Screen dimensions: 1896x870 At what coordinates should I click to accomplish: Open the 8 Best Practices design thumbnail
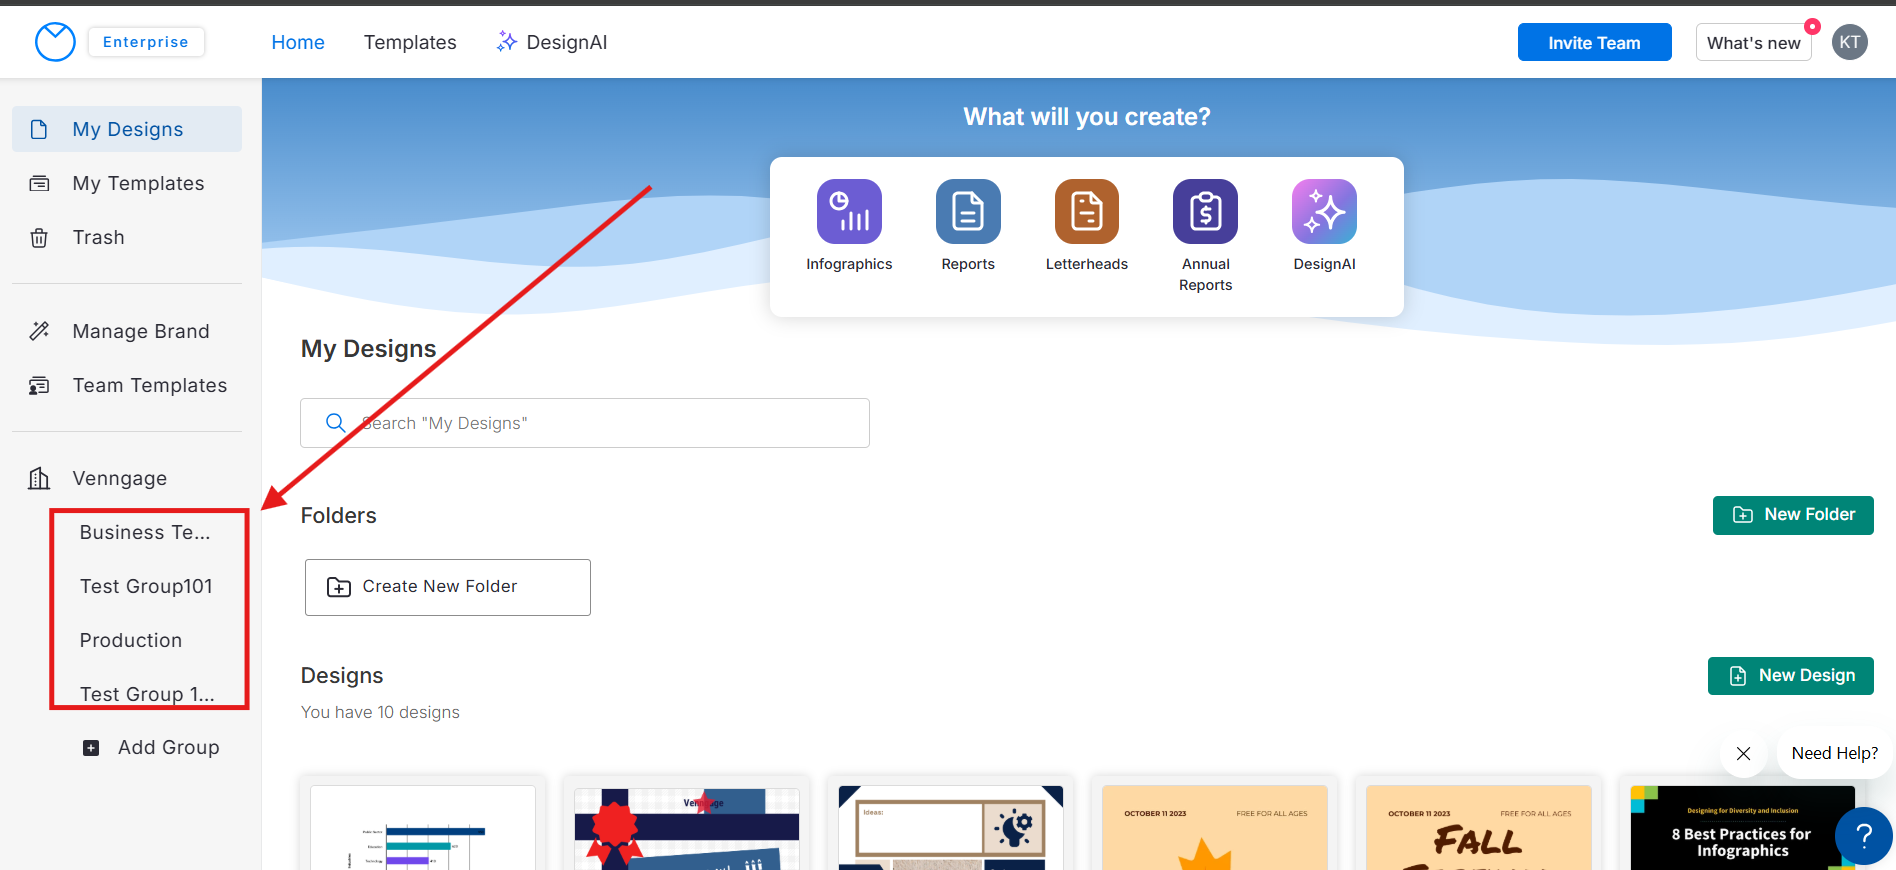(x=1740, y=828)
